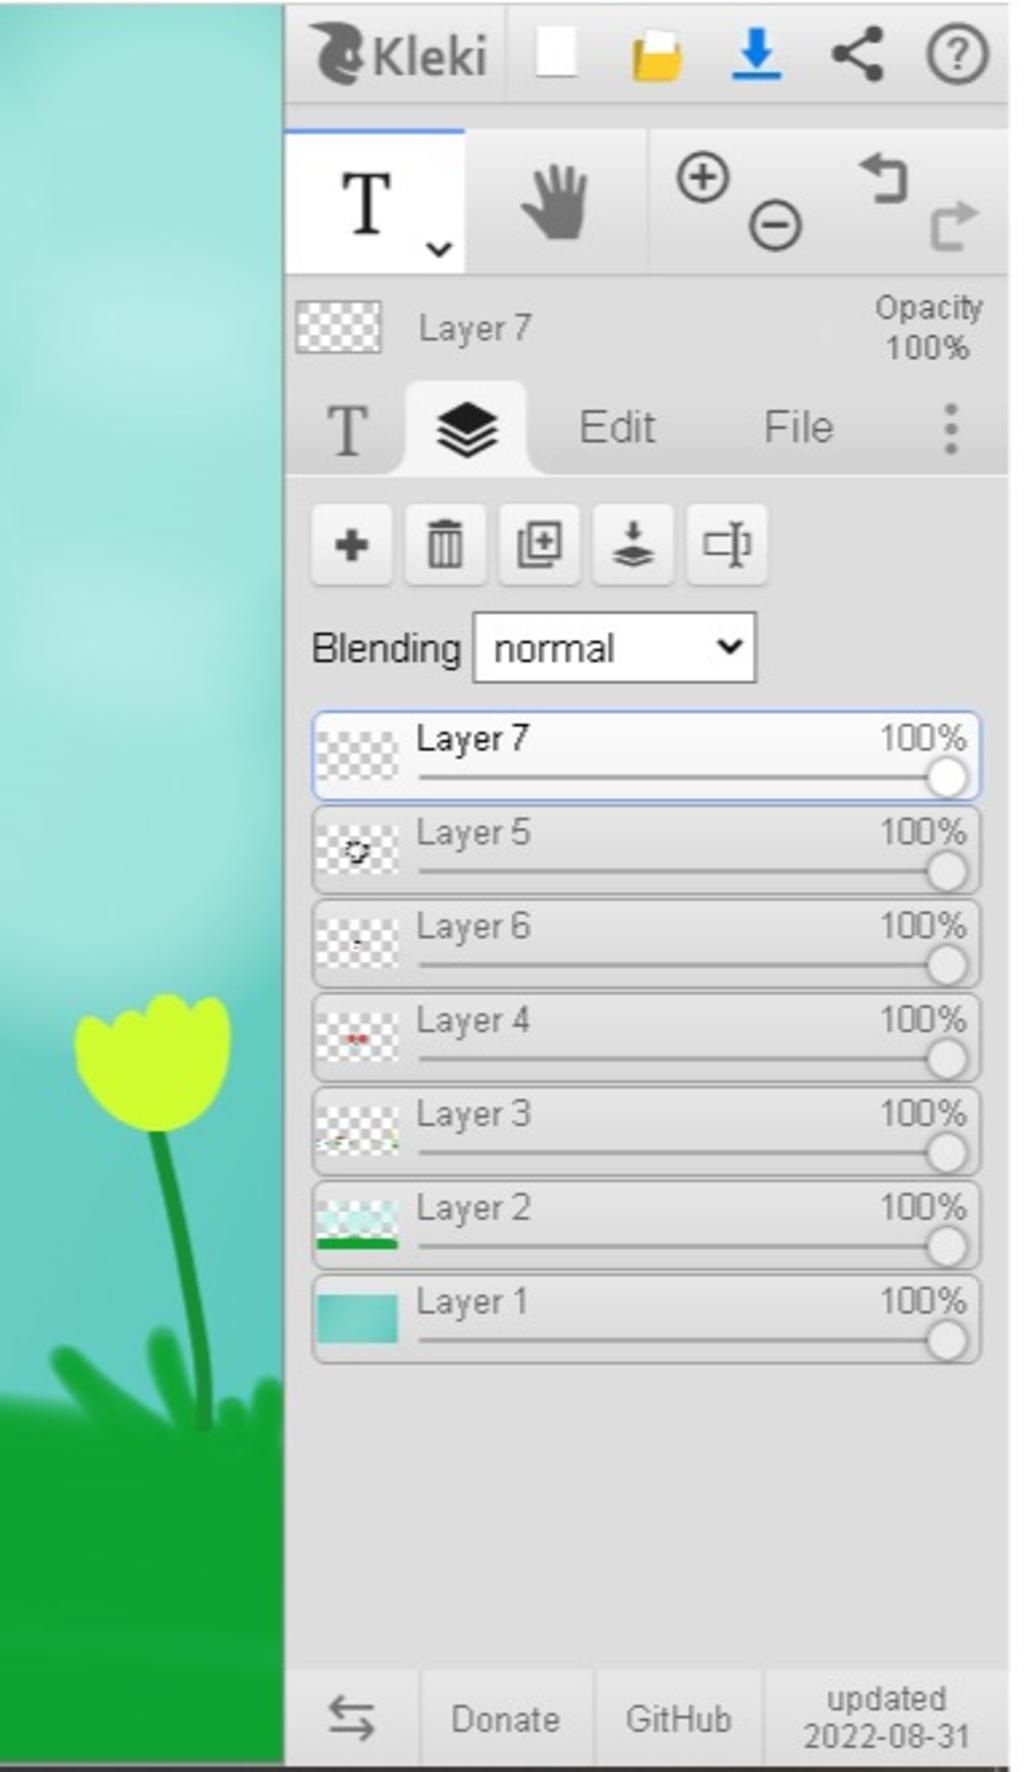Delete layer using trash icon
This screenshot has height=1772, width=1024.
(445, 545)
